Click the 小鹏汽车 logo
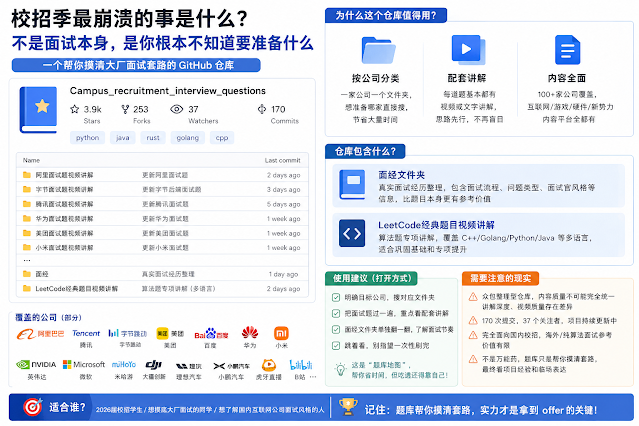This screenshot has width=639, height=426. click(231, 366)
